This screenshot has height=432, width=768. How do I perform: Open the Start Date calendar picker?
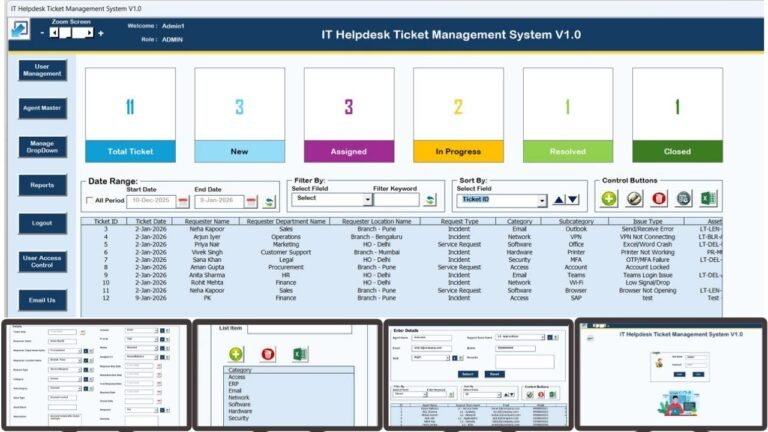pos(183,201)
